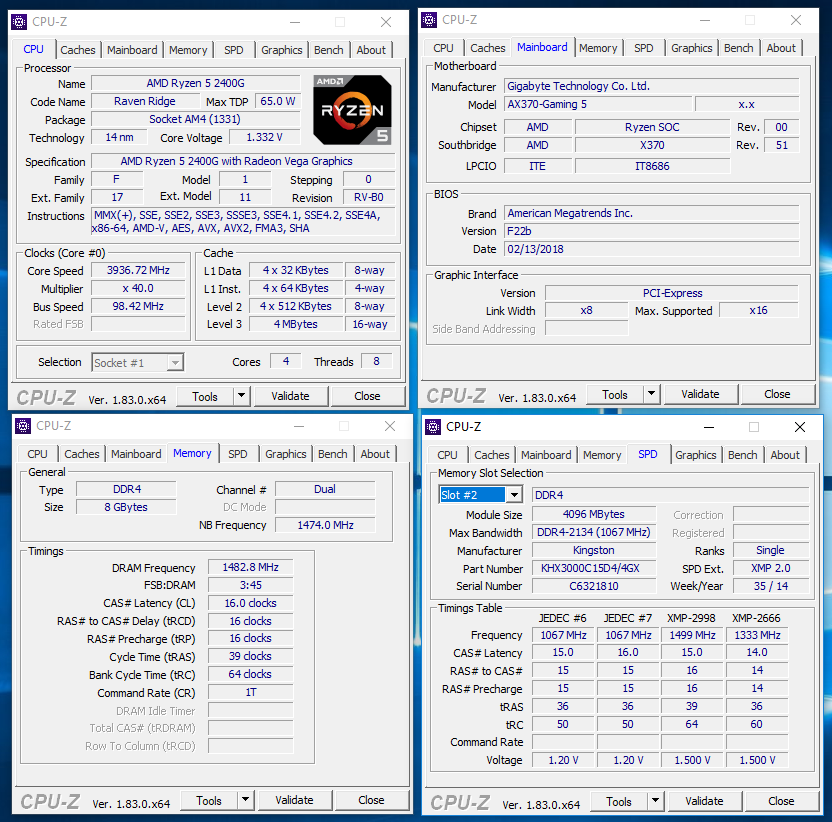Click Validate button in SPD window
This screenshot has height=822, width=832.
pyautogui.click(x=704, y=801)
